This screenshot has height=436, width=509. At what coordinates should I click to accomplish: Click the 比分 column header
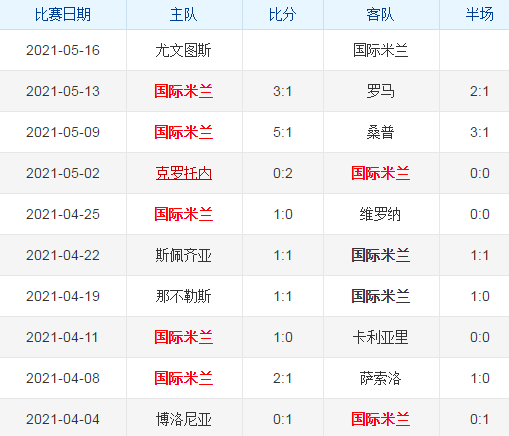283,15
